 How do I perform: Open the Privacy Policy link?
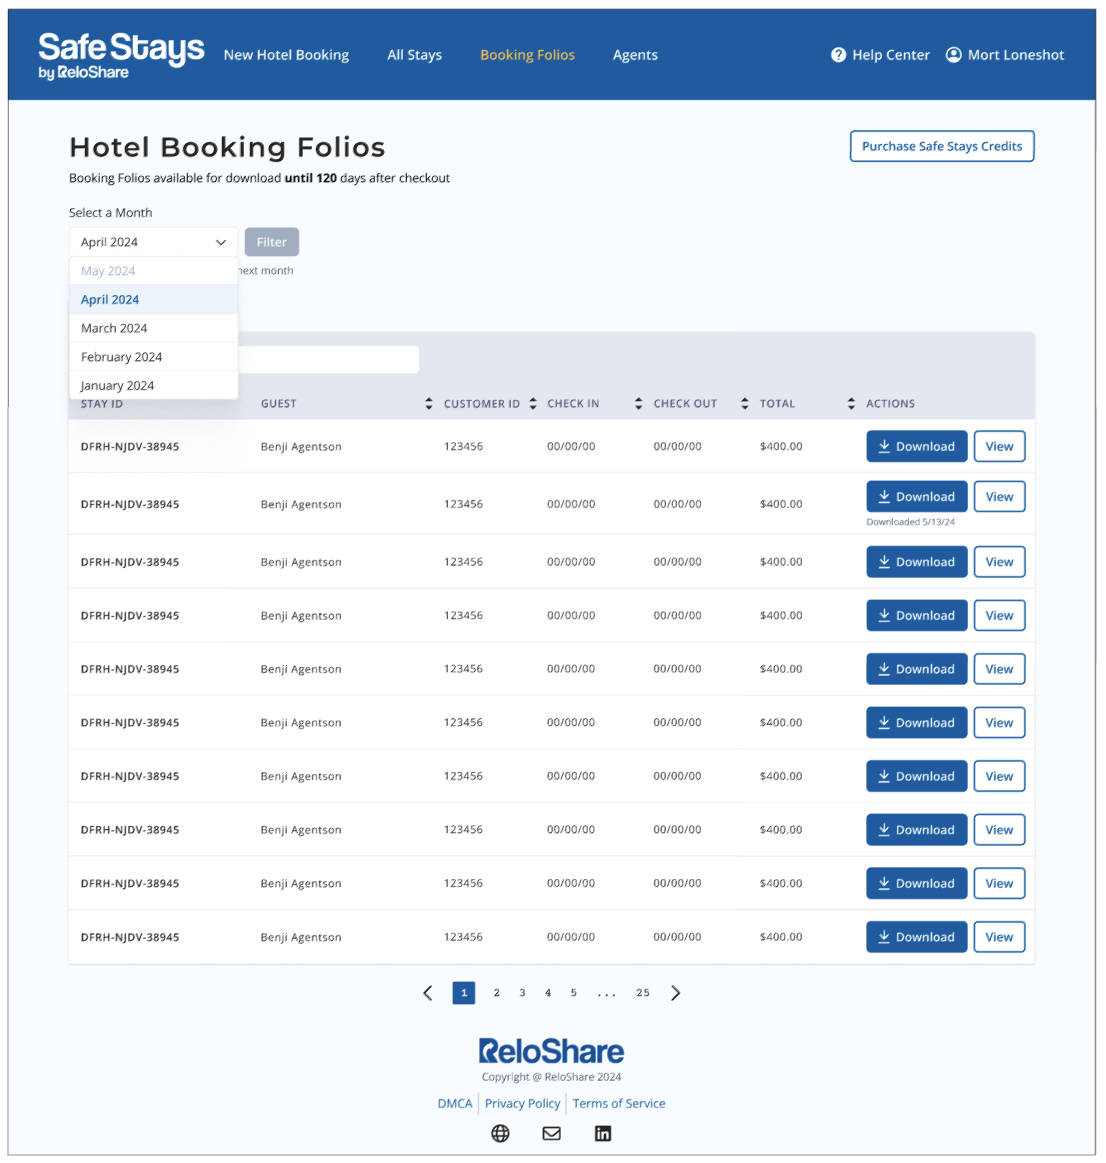click(522, 1103)
